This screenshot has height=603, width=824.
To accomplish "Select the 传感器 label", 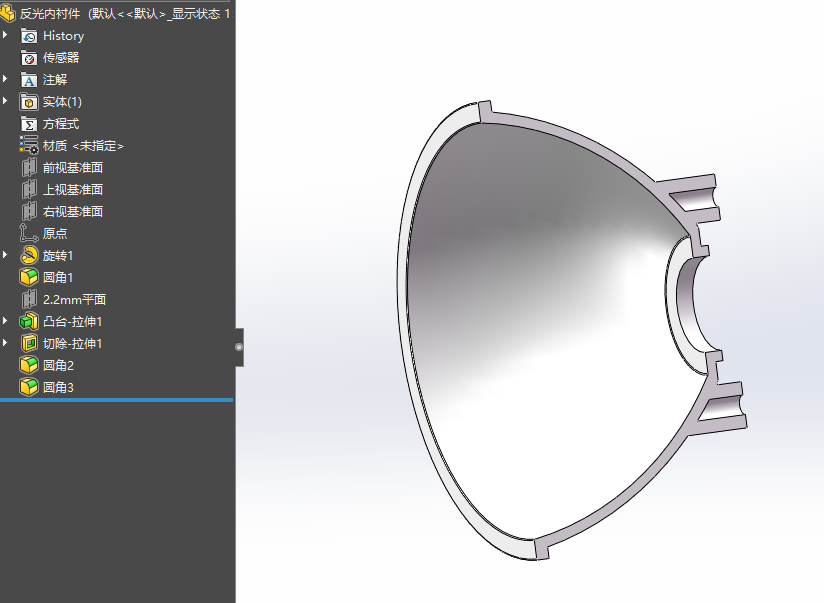I will [61, 58].
